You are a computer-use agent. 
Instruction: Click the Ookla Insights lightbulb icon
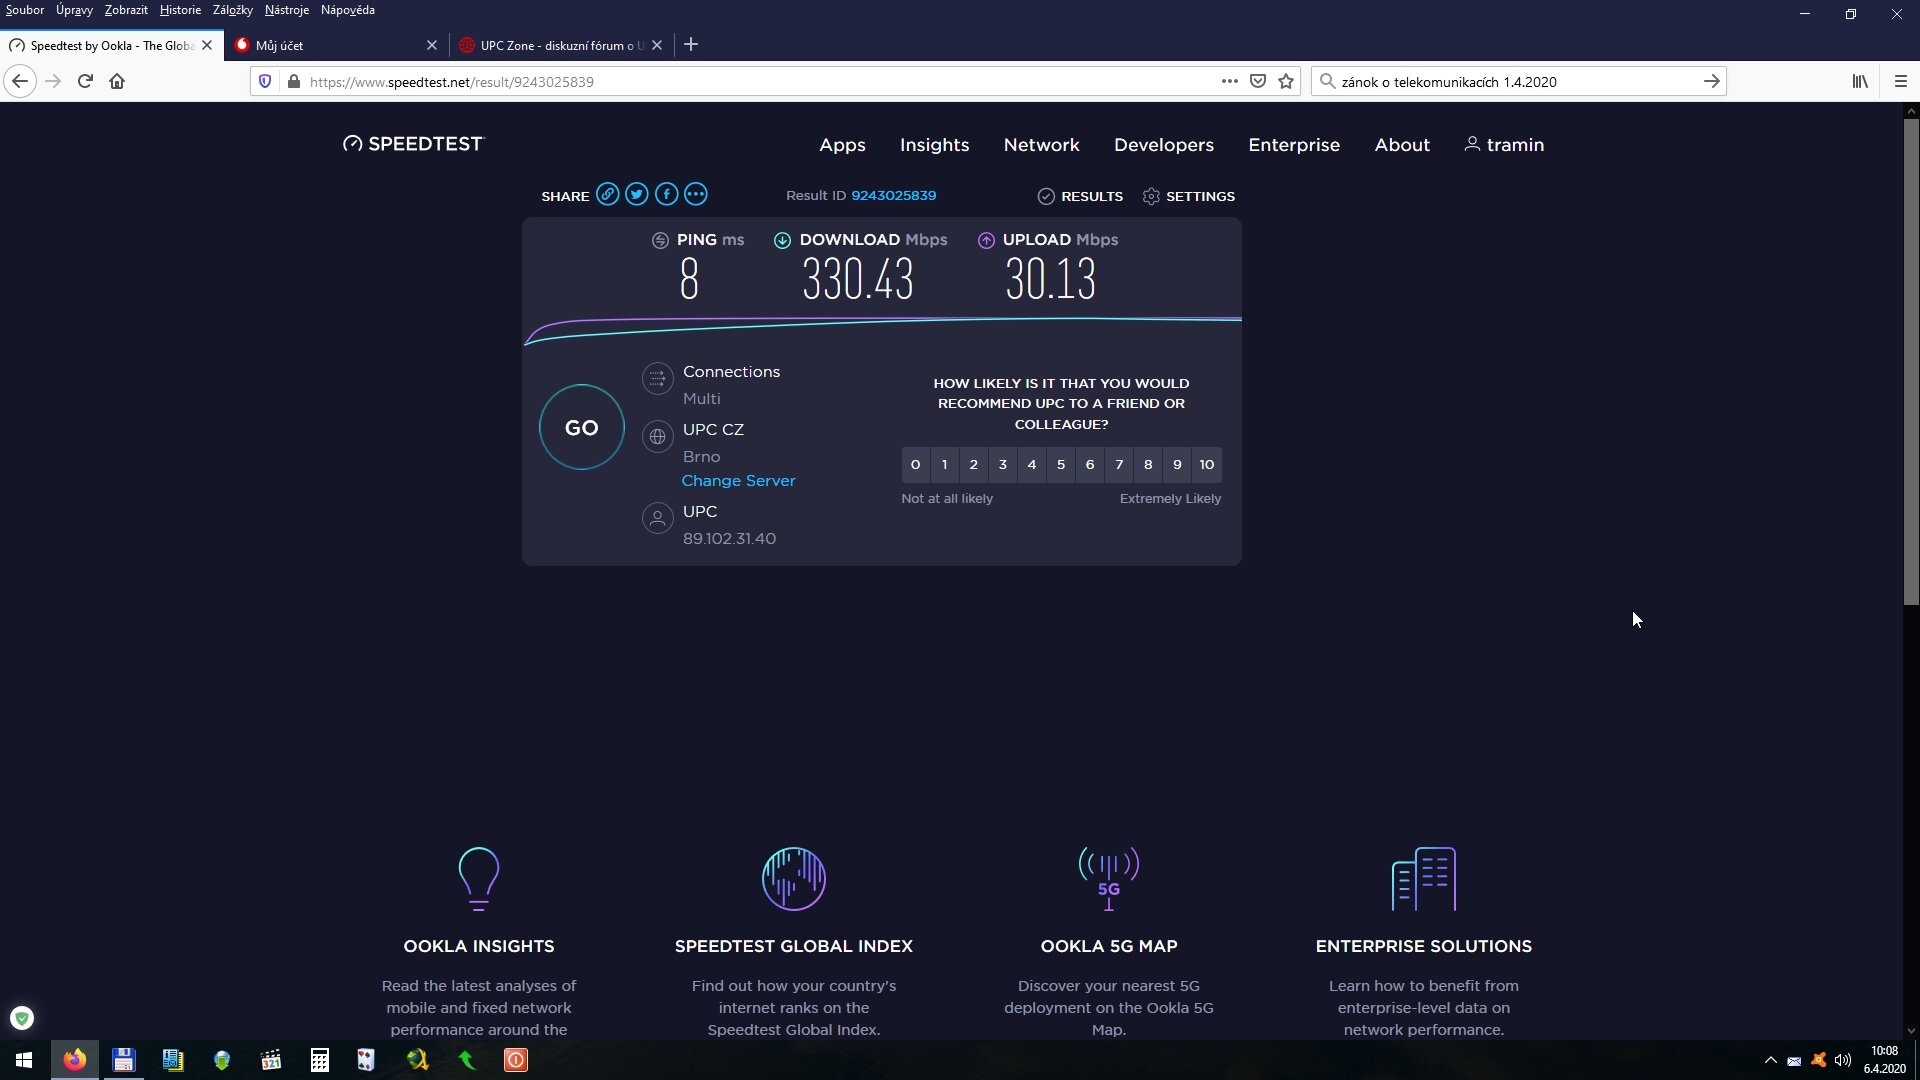478,878
